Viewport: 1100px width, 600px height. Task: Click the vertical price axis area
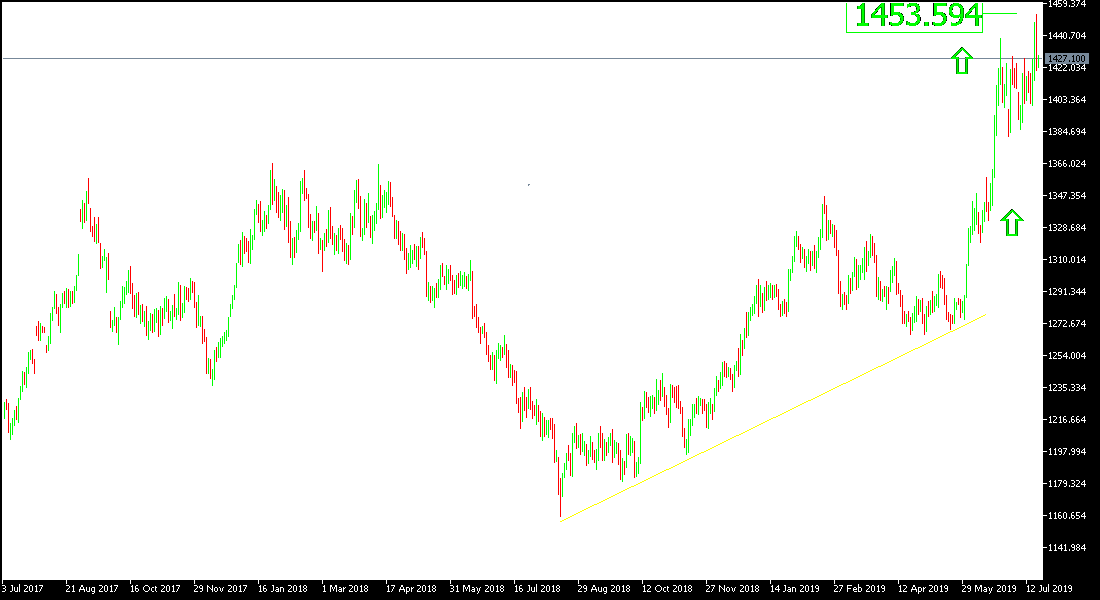click(x=1070, y=300)
